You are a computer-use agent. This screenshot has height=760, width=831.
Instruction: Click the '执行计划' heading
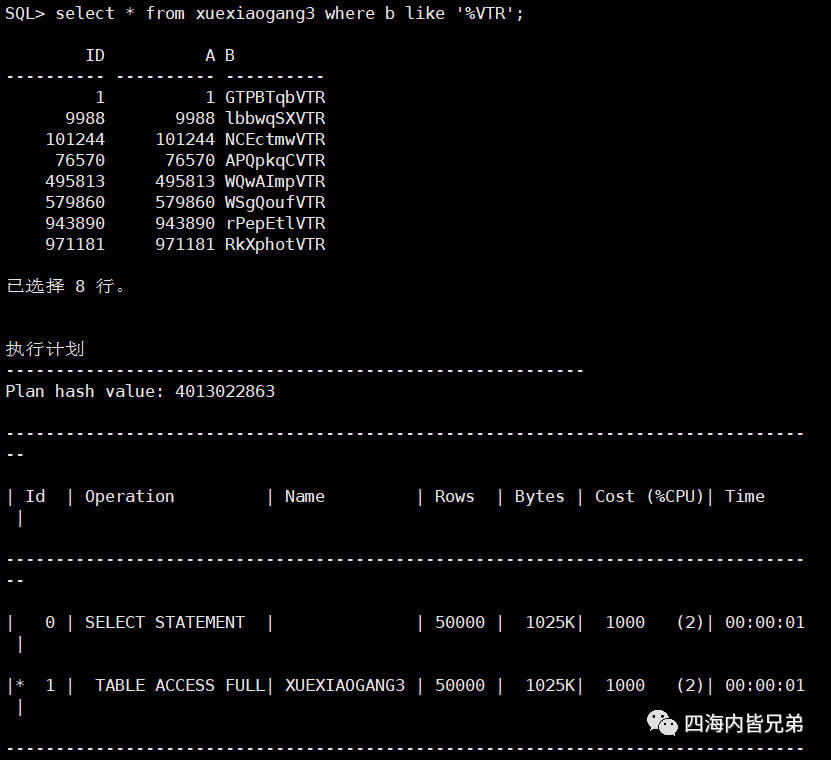(45, 349)
